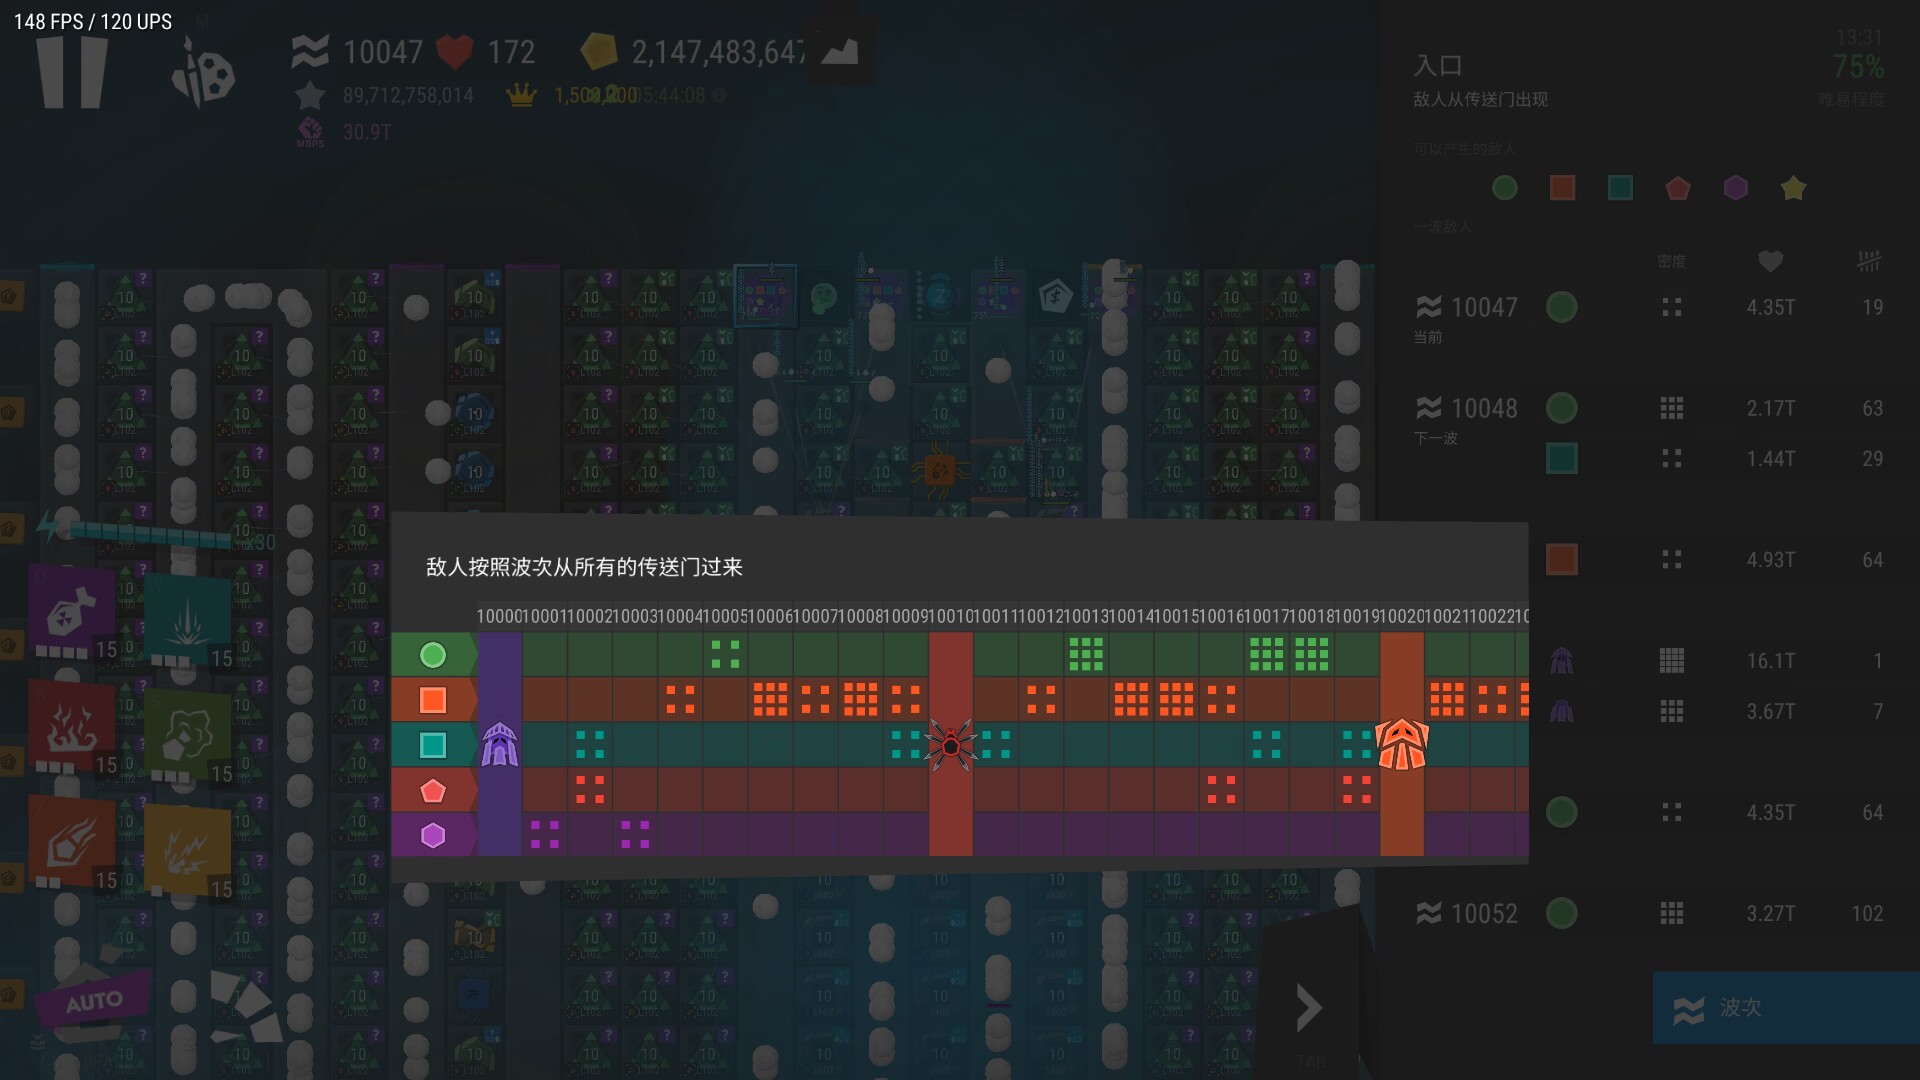Click the orange boss marker at wave 10020

point(1401,745)
